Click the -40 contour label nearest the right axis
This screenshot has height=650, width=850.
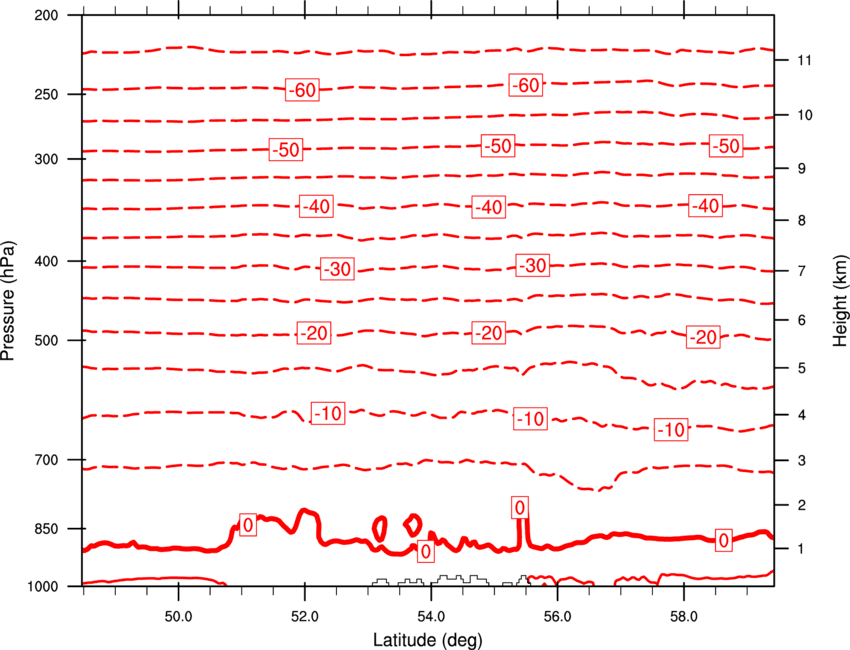click(705, 205)
